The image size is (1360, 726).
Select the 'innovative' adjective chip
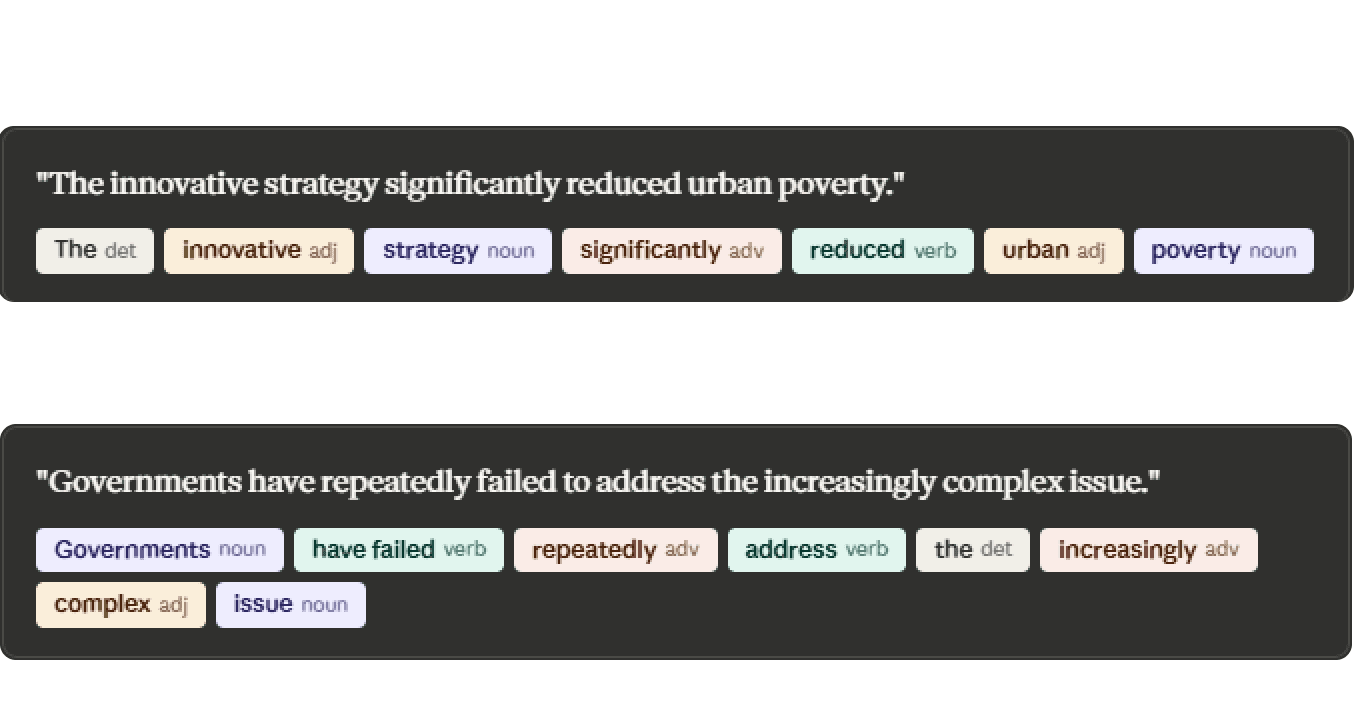(x=259, y=250)
